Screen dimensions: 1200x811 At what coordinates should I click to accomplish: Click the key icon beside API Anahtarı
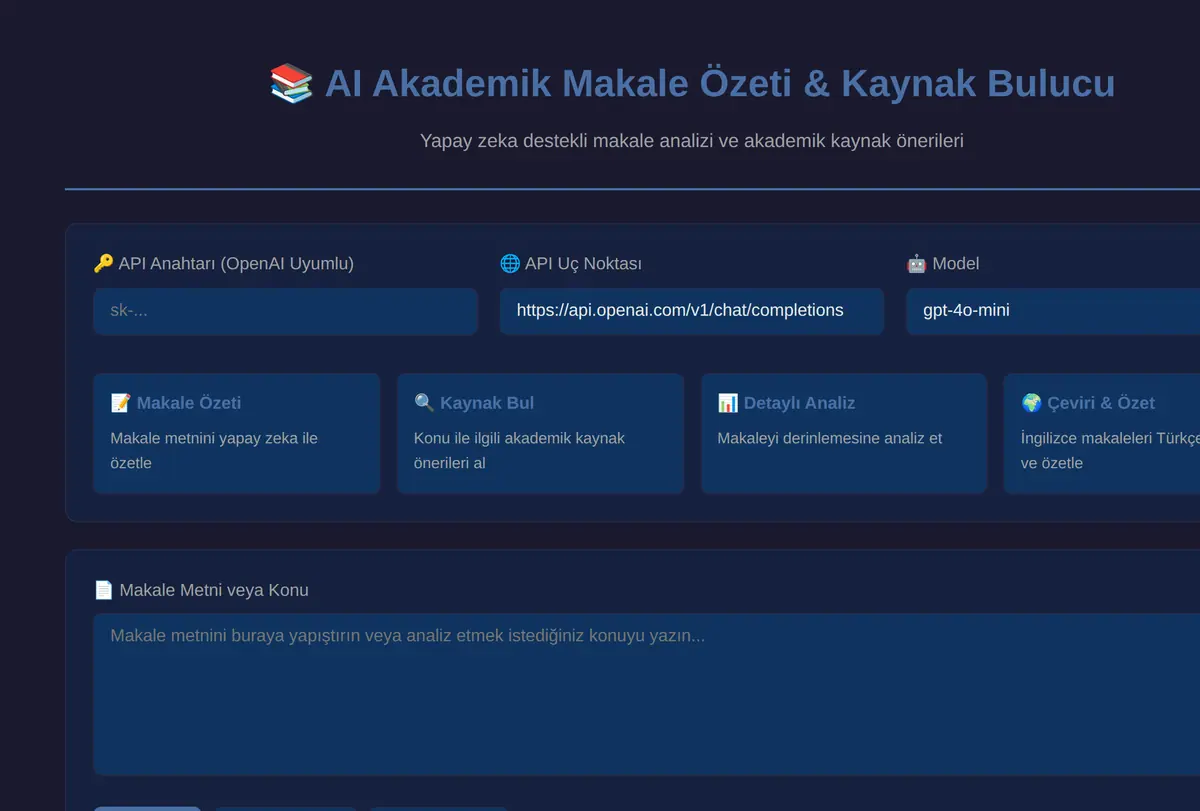pyautogui.click(x=104, y=264)
